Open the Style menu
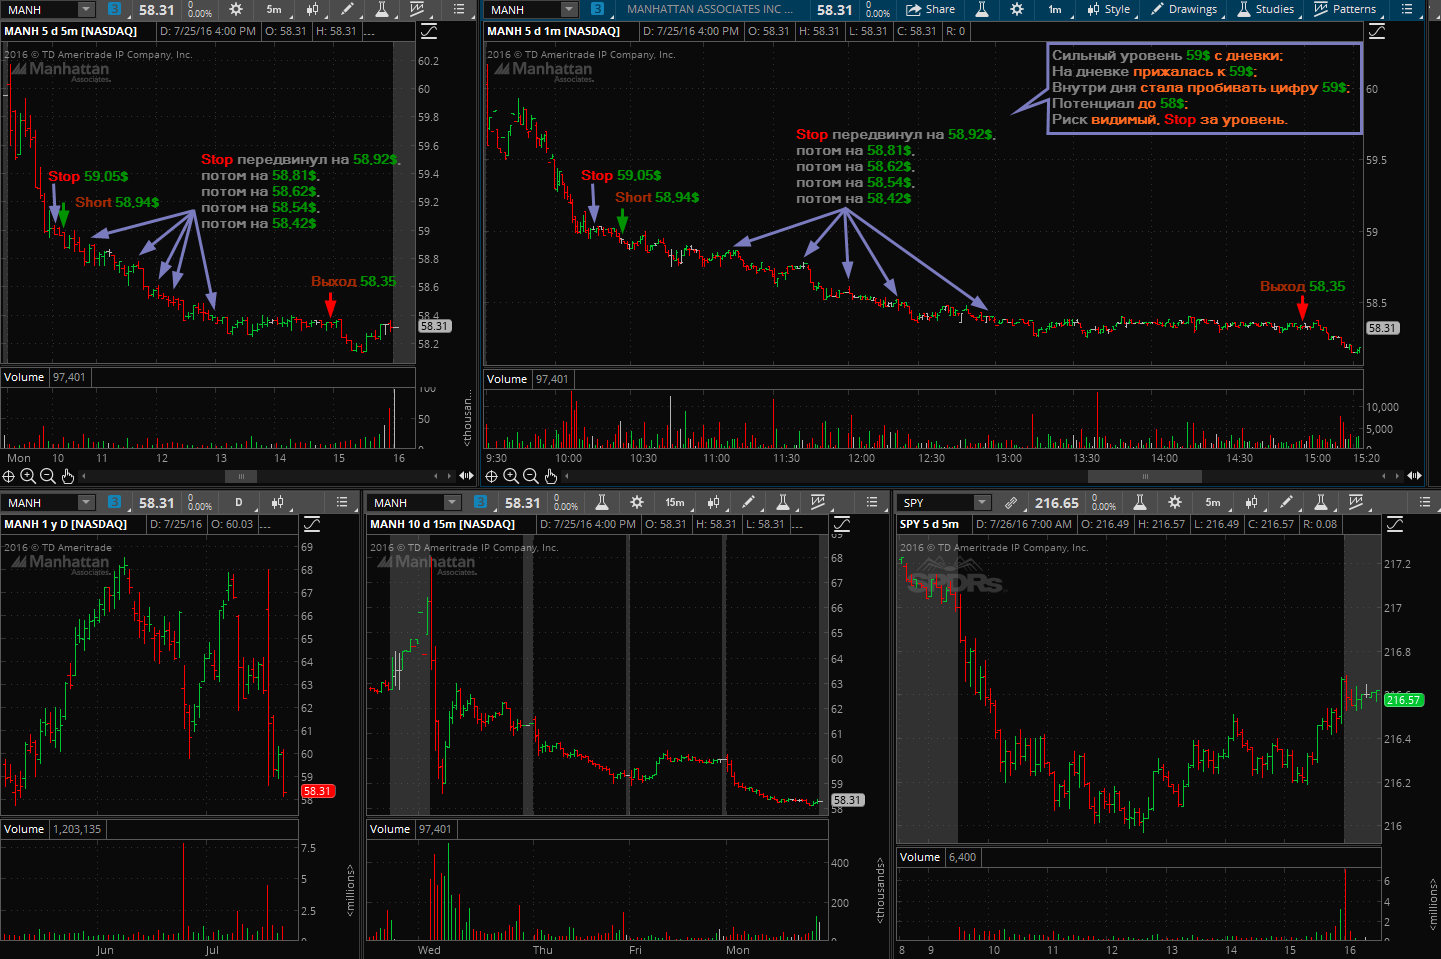Viewport: 1441px width, 959px height. [1108, 9]
